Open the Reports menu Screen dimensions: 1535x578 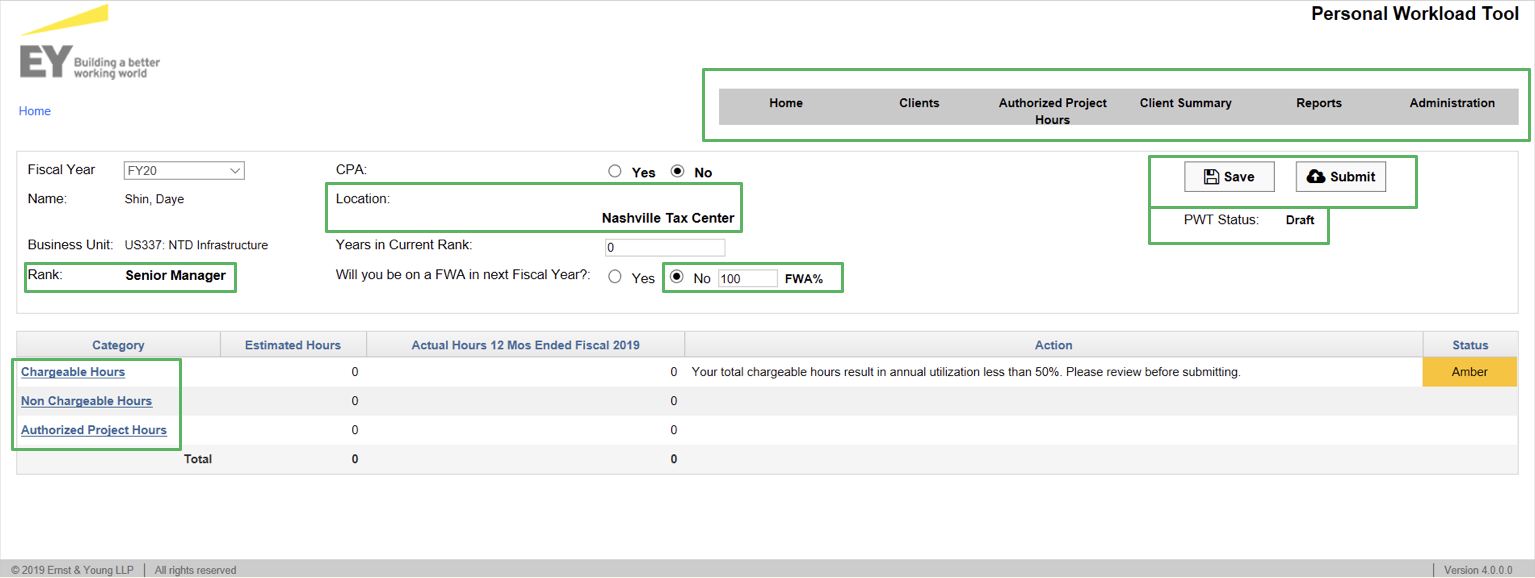(x=1319, y=103)
